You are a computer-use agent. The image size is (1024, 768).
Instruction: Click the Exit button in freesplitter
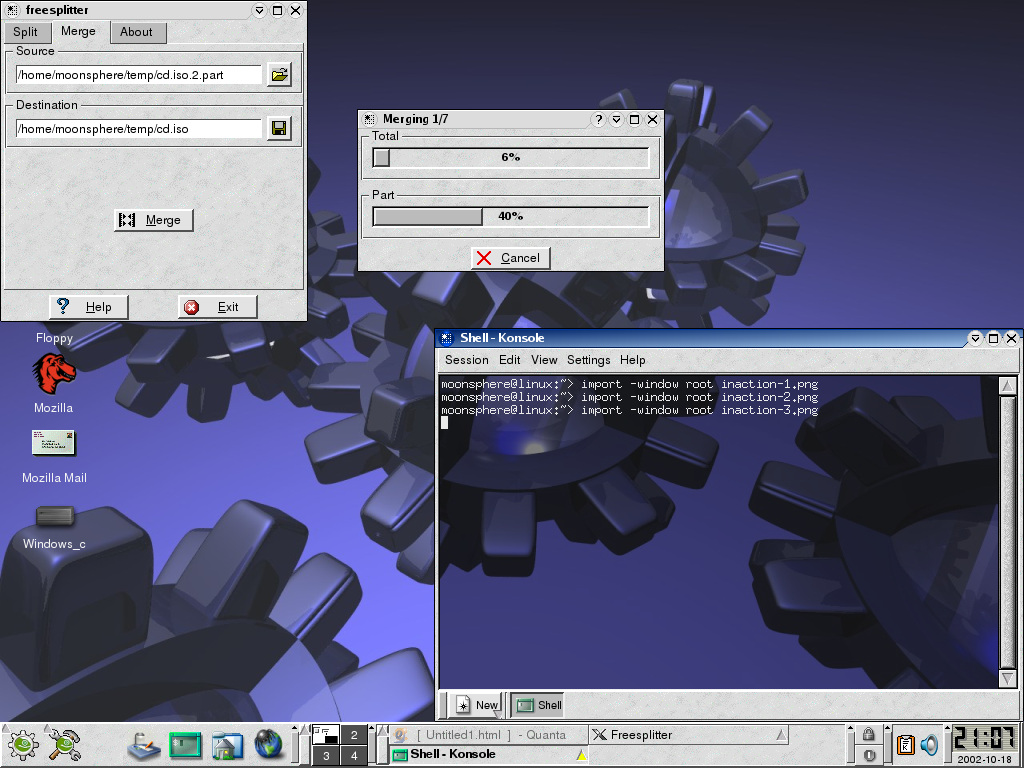click(x=217, y=307)
